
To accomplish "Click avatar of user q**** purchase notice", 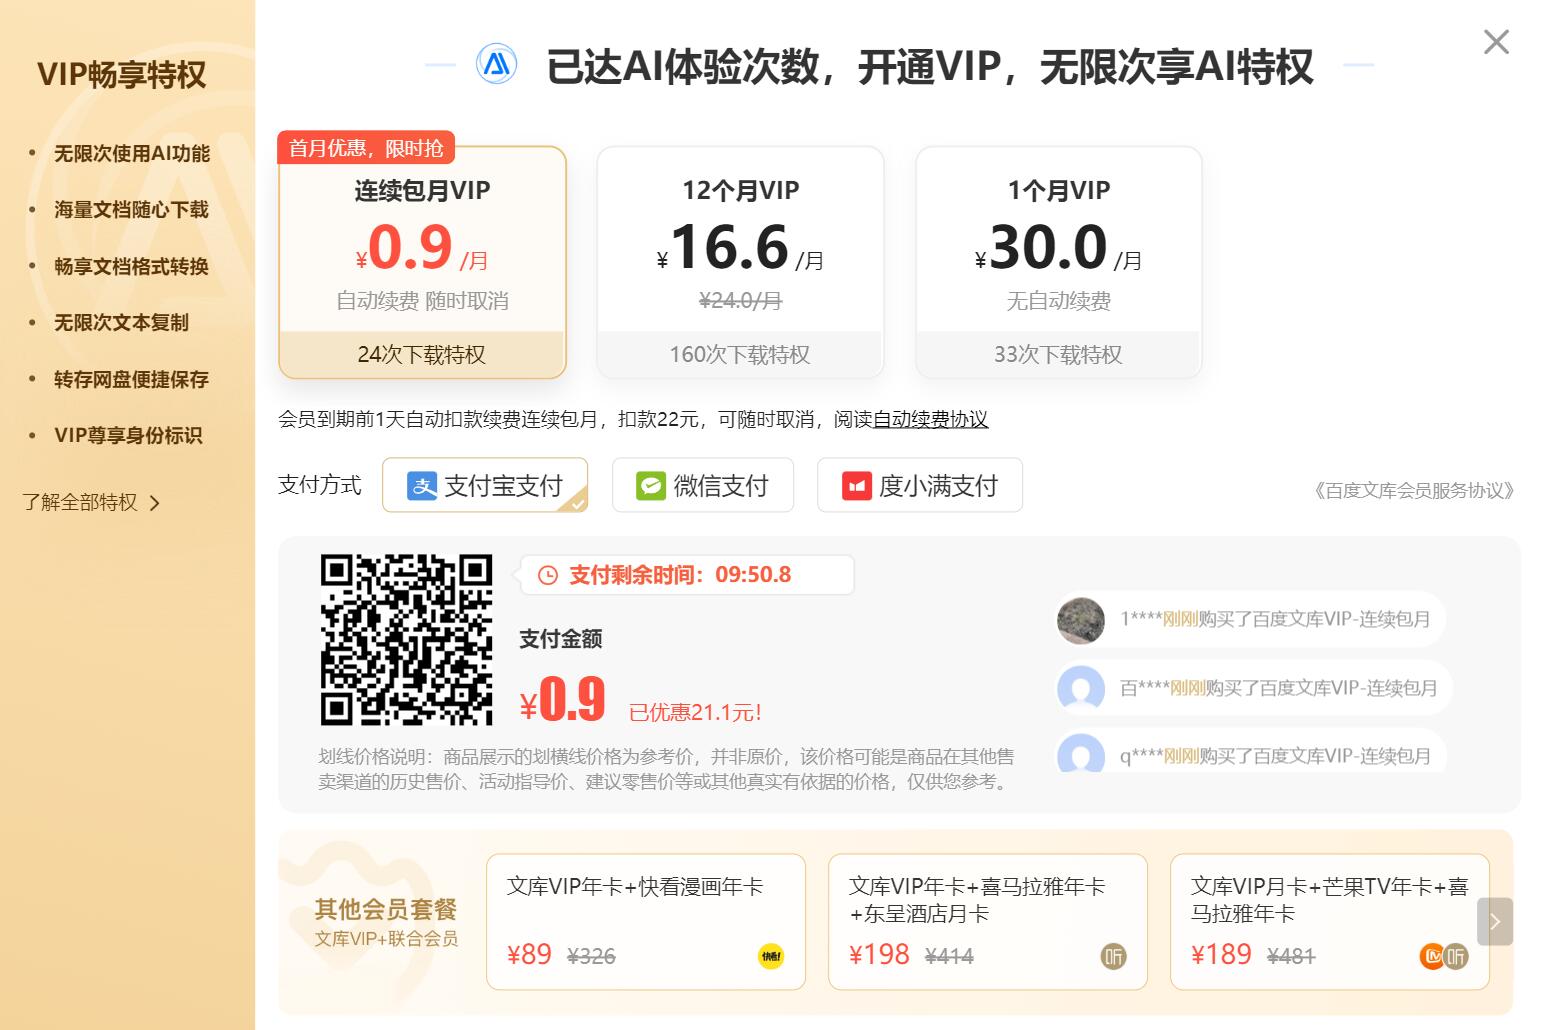I will point(1081,753).
